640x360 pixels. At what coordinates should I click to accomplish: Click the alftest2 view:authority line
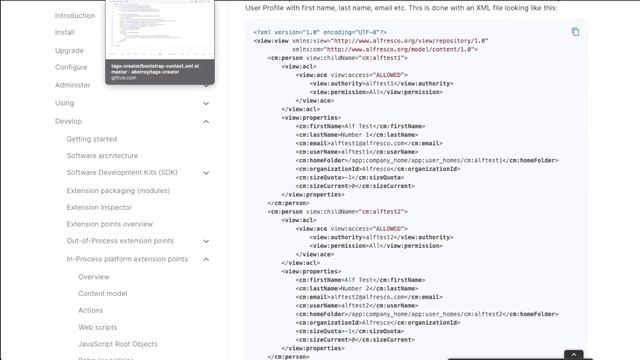point(381,237)
